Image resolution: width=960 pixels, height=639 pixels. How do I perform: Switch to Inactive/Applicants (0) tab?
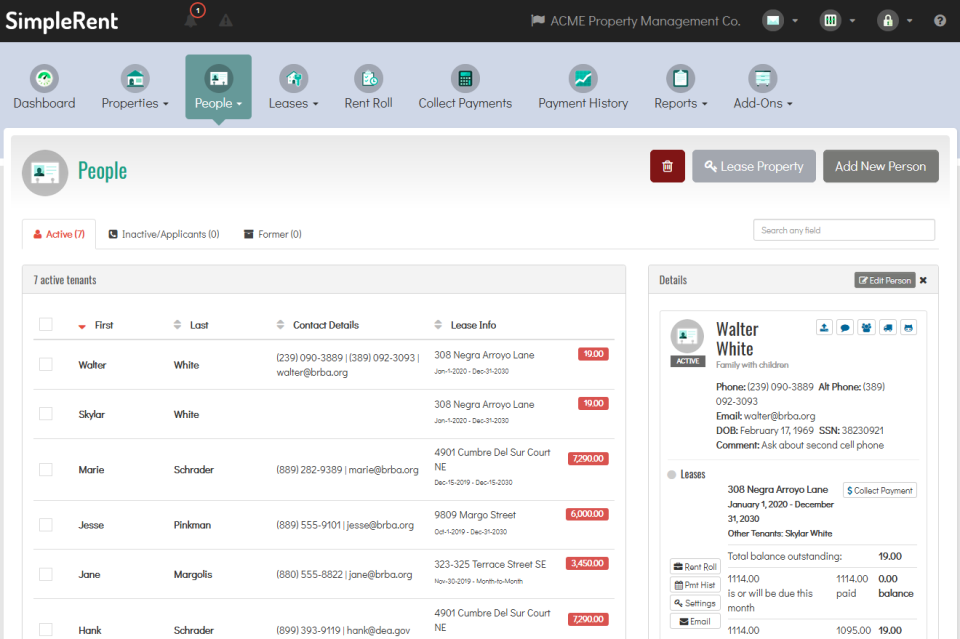point(164,234)
